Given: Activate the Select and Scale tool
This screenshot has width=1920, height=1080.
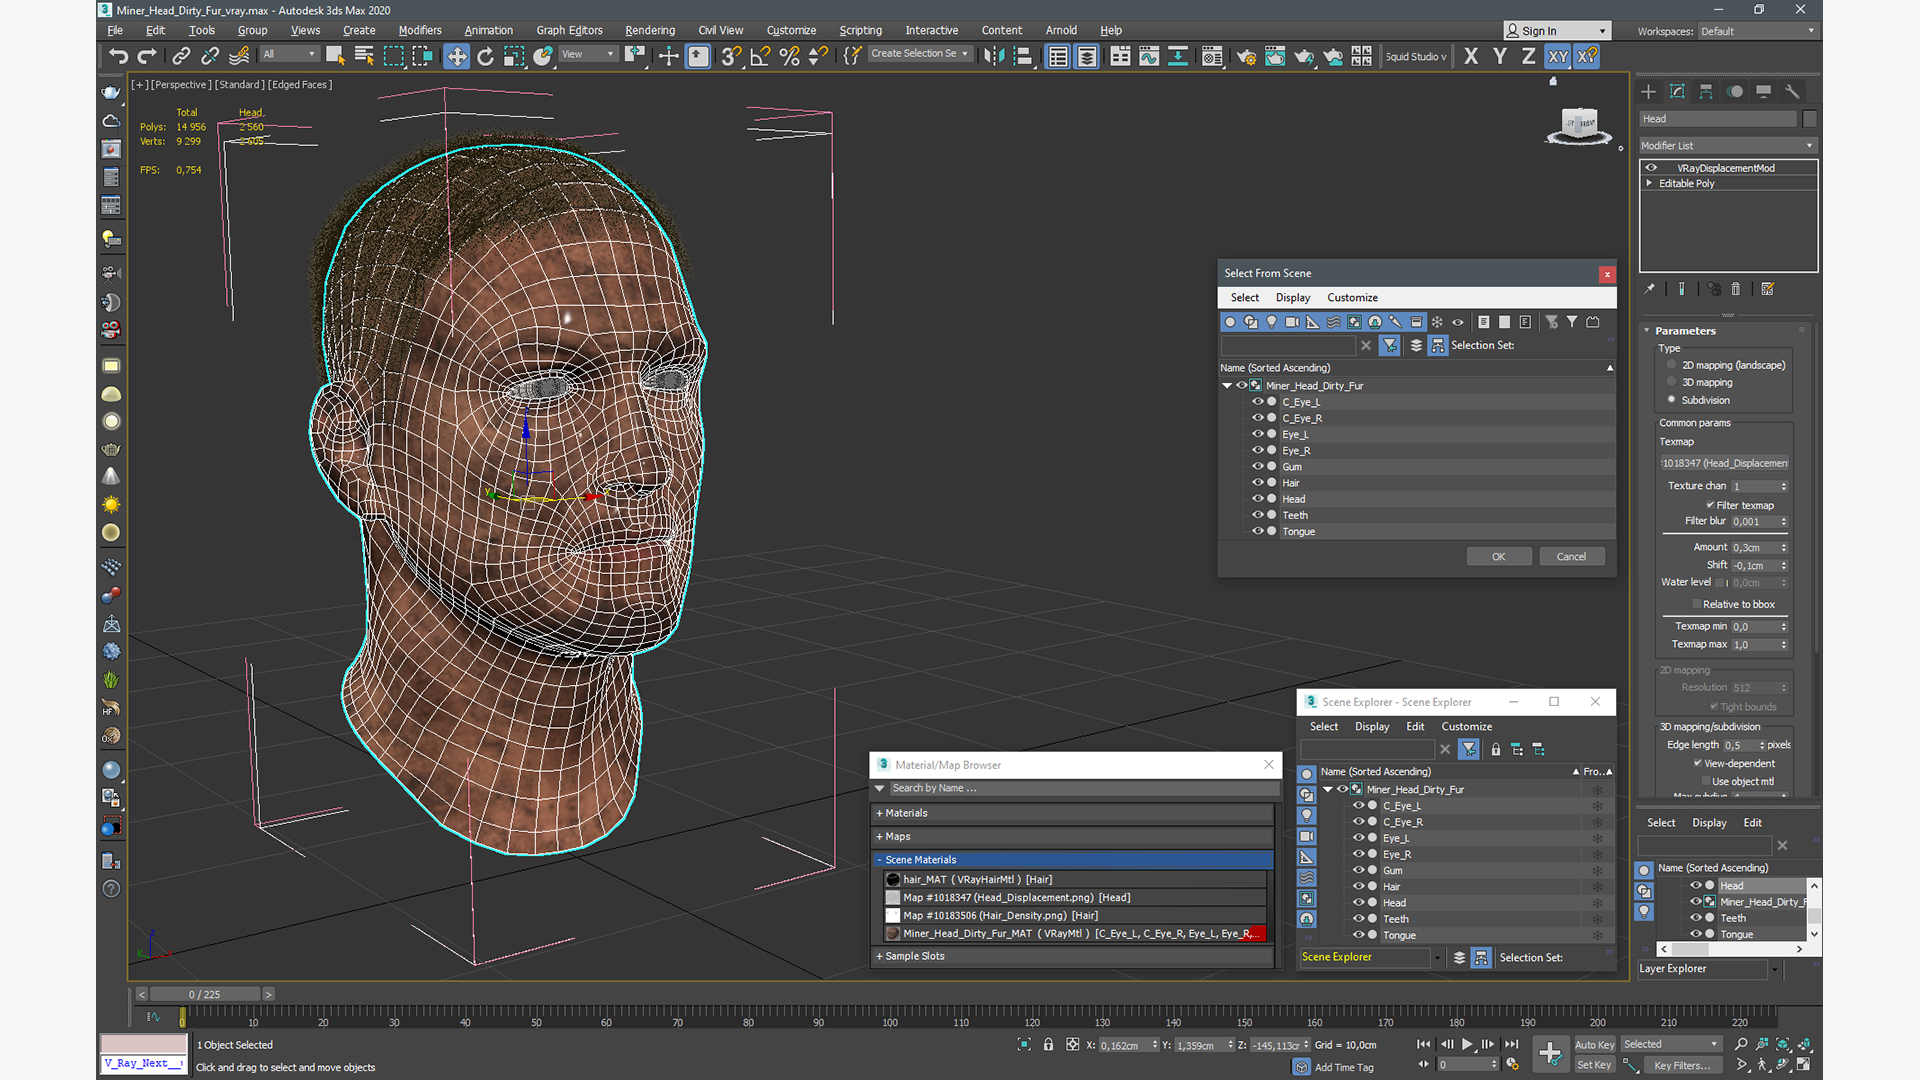Looking at the screenshot, I should [x=514, y=56].
